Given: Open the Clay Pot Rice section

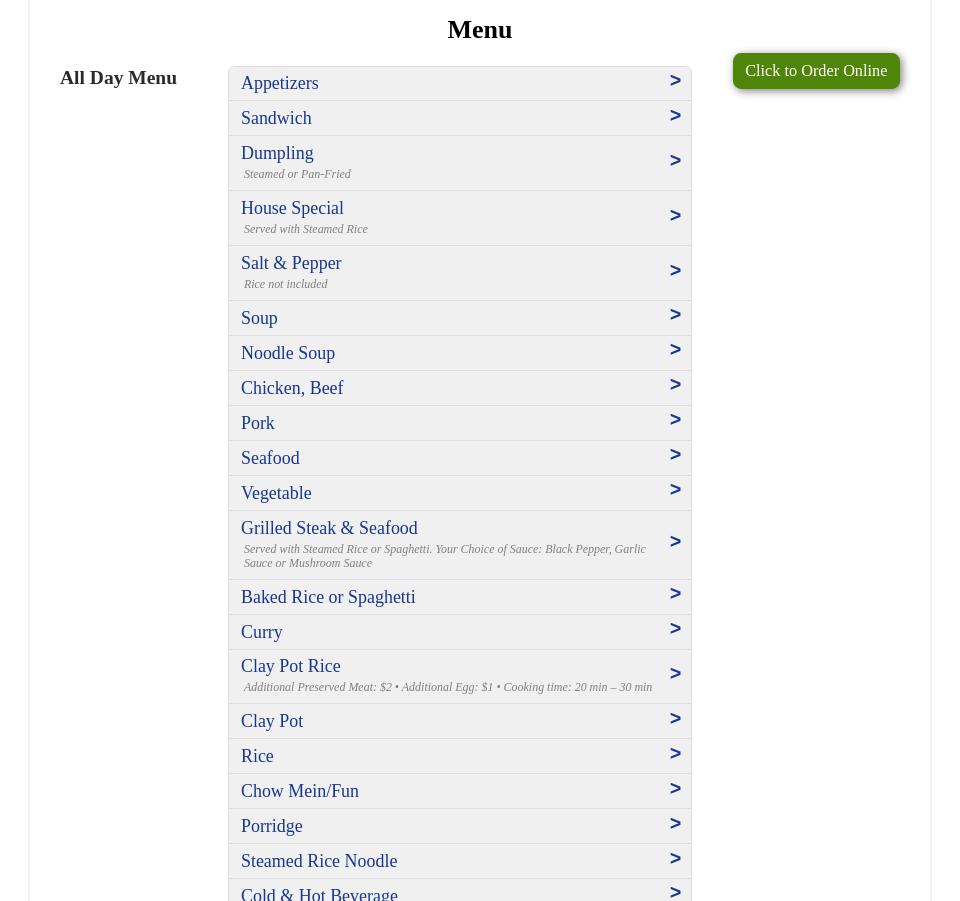Looking at the screenshot, I should pos(291,666).
